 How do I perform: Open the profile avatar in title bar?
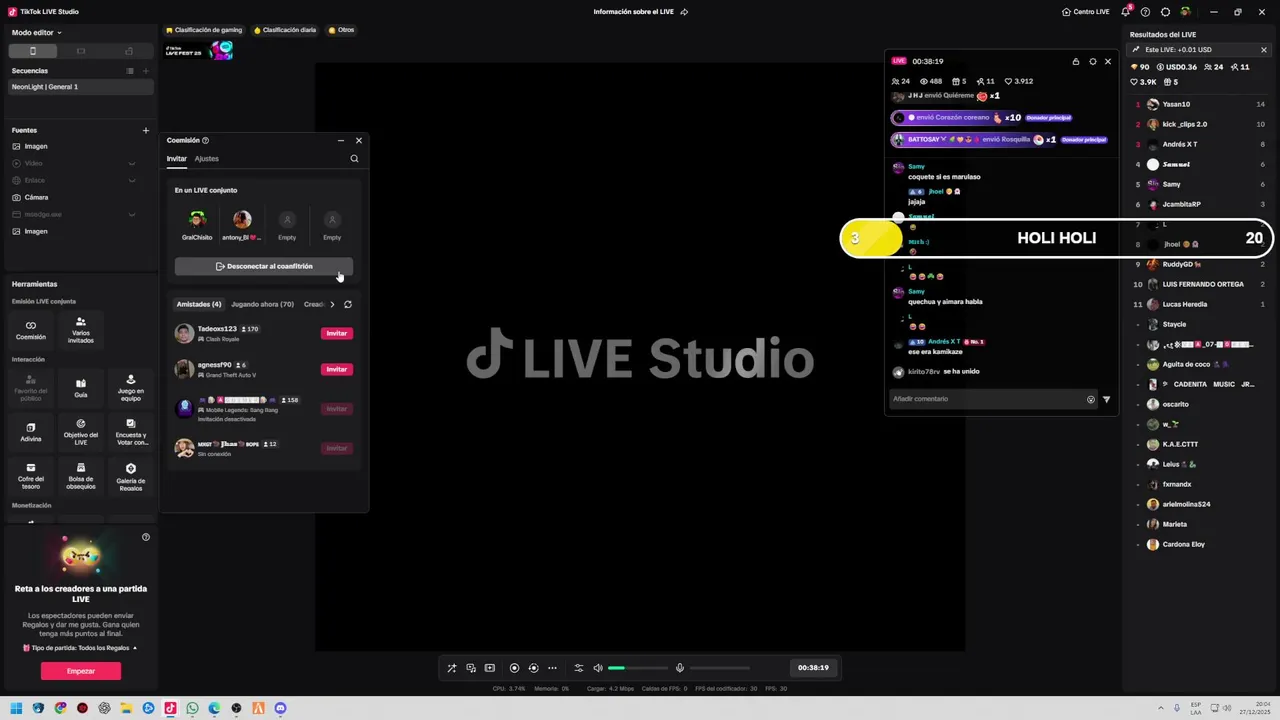(1185, 12)
